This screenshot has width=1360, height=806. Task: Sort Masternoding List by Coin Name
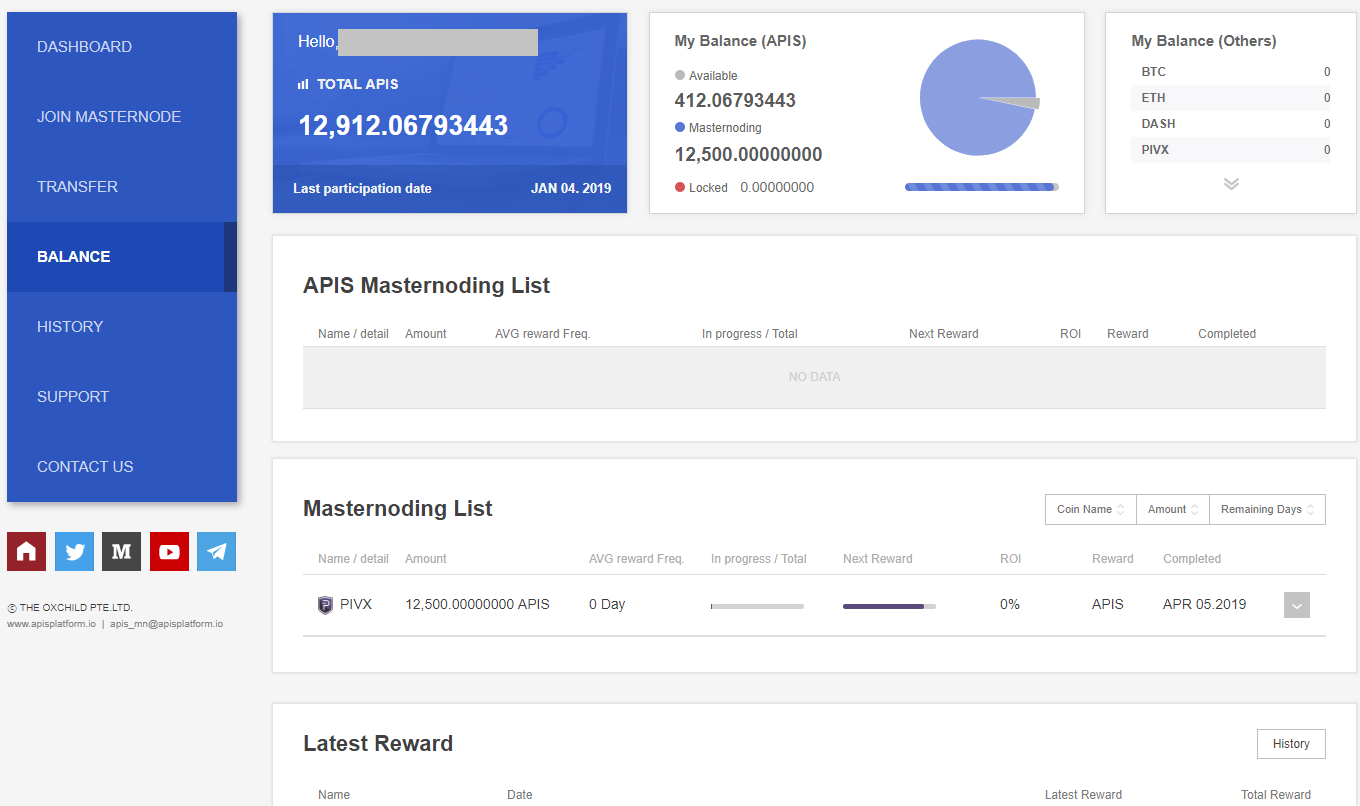coord(1090,509)
